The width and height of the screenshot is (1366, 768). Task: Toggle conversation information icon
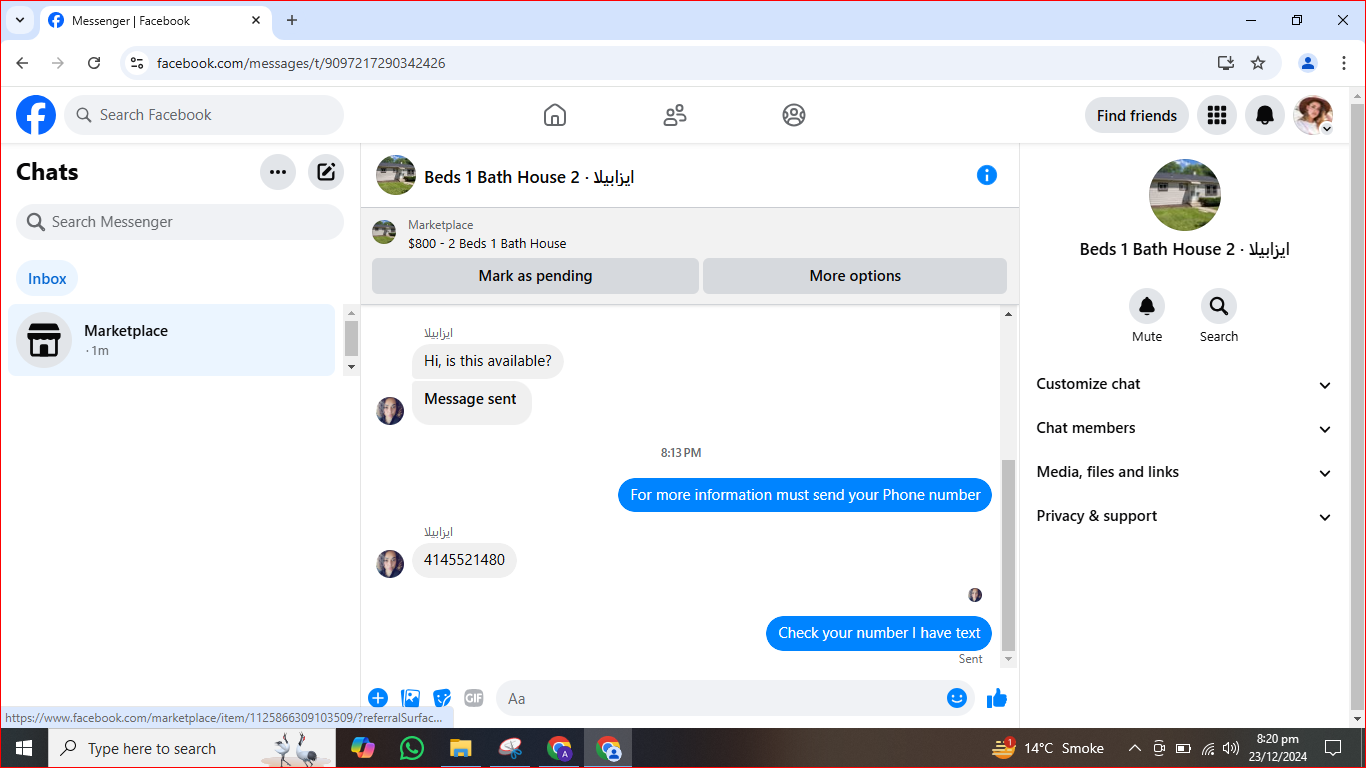point(987,175)
